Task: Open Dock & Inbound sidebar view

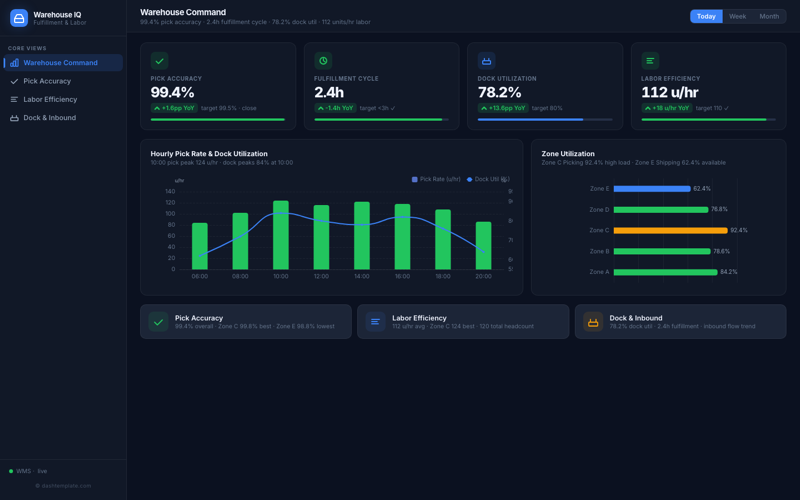Action: tap(49, 118)
